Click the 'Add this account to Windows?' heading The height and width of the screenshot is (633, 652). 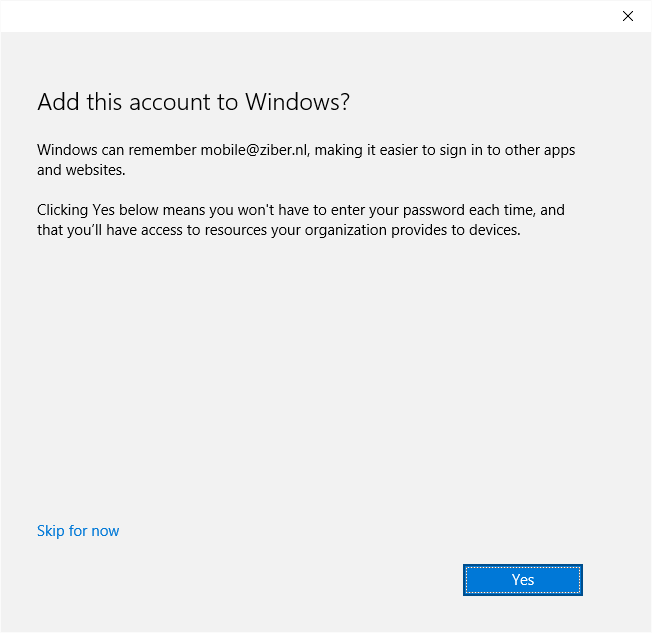(193, 102)
